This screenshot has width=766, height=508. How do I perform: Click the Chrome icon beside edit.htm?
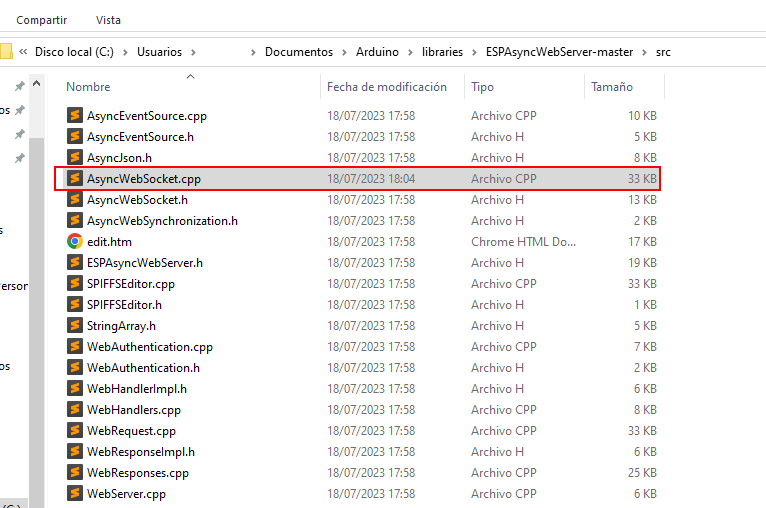pos(74,242)
